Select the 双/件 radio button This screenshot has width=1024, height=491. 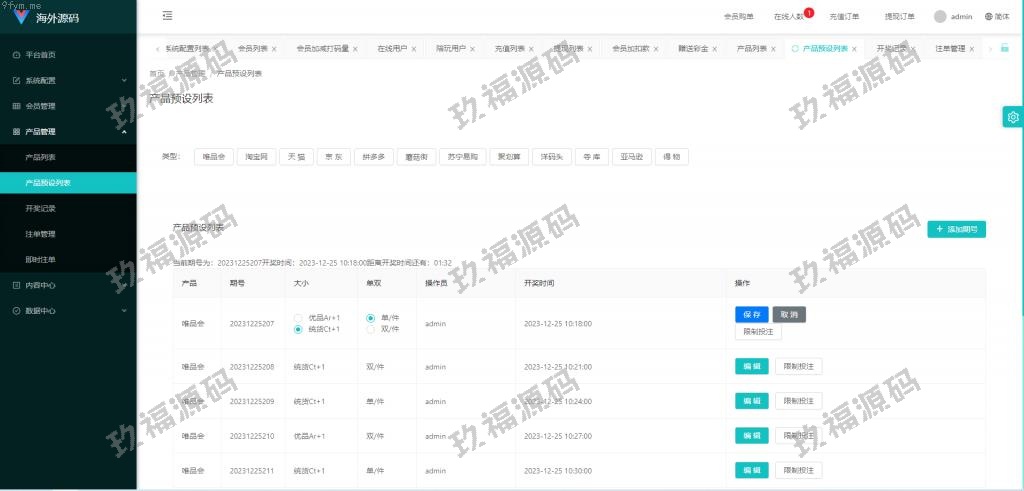371,329
